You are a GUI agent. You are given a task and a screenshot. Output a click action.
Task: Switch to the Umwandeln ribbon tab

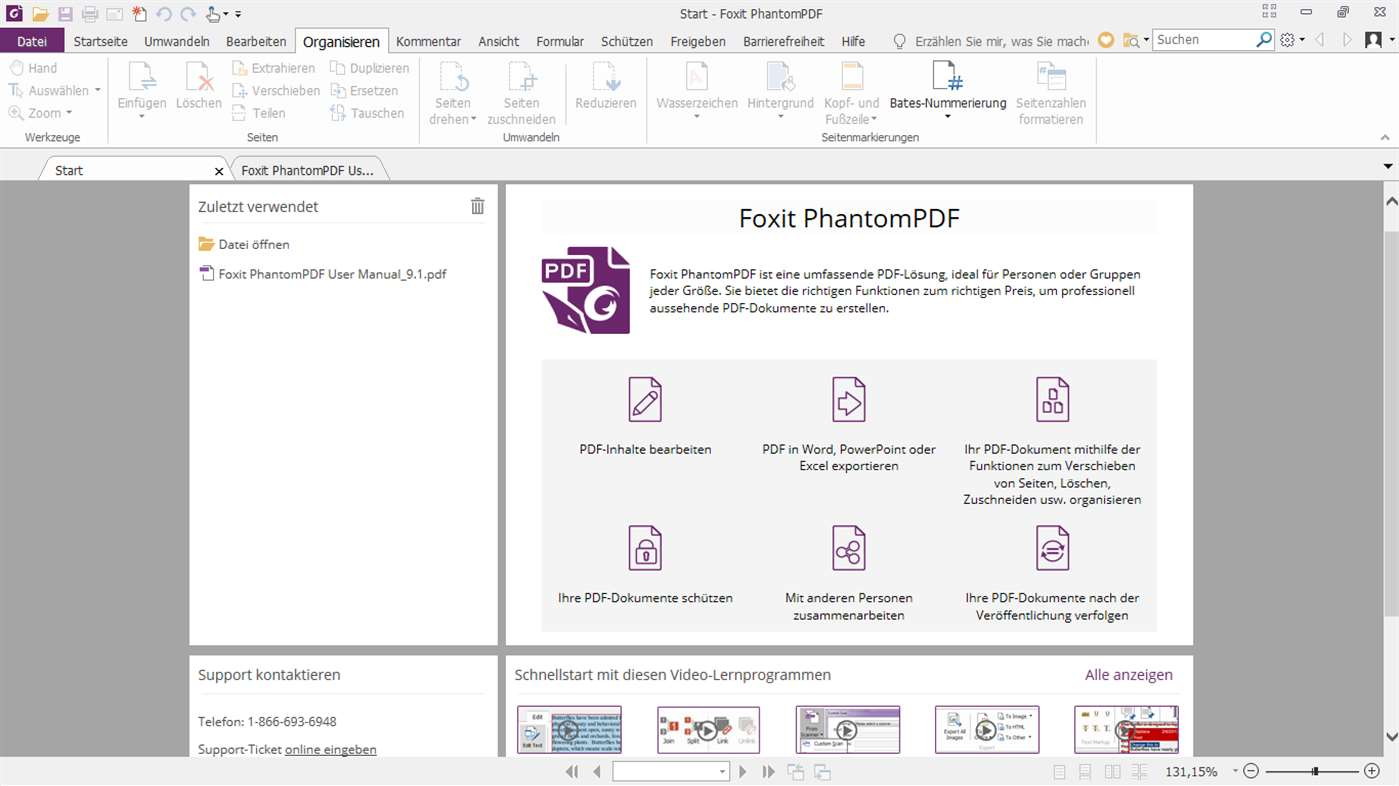177,41
